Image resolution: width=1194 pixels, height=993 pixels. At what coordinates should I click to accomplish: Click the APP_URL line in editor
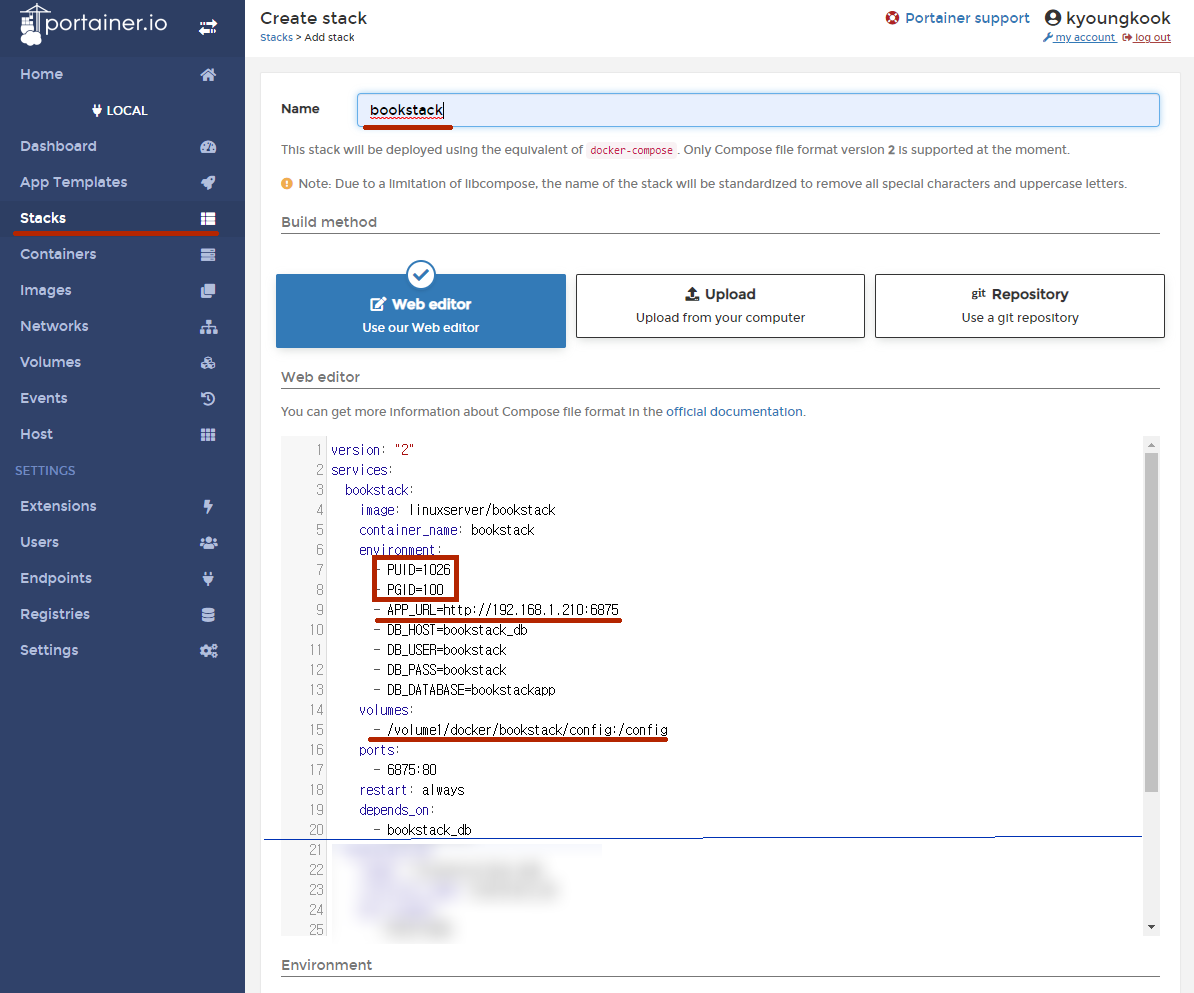(x=496, y=610)
